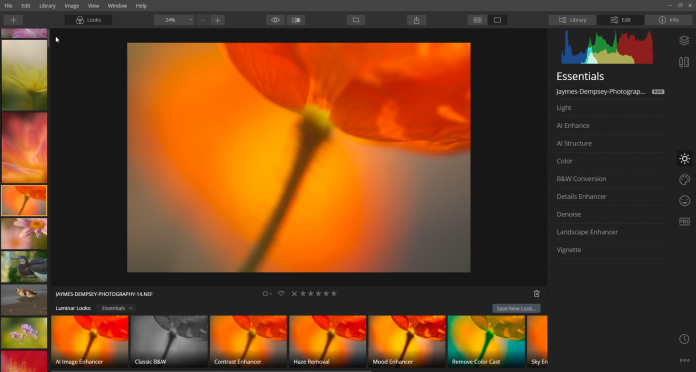Set rating to one star
696x372 pixels.
coord(304,293)
